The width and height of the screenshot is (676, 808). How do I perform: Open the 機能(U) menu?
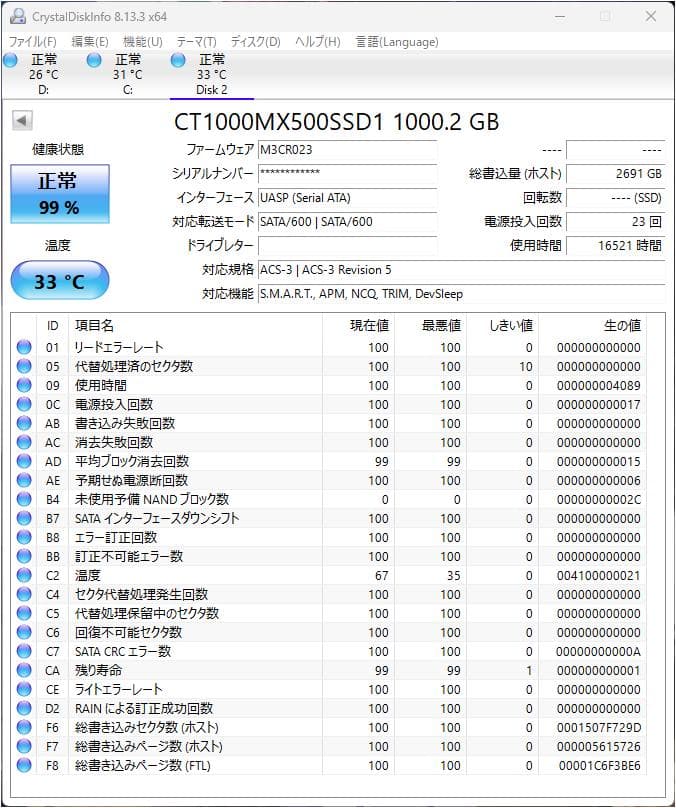click(x=143, y=42)
